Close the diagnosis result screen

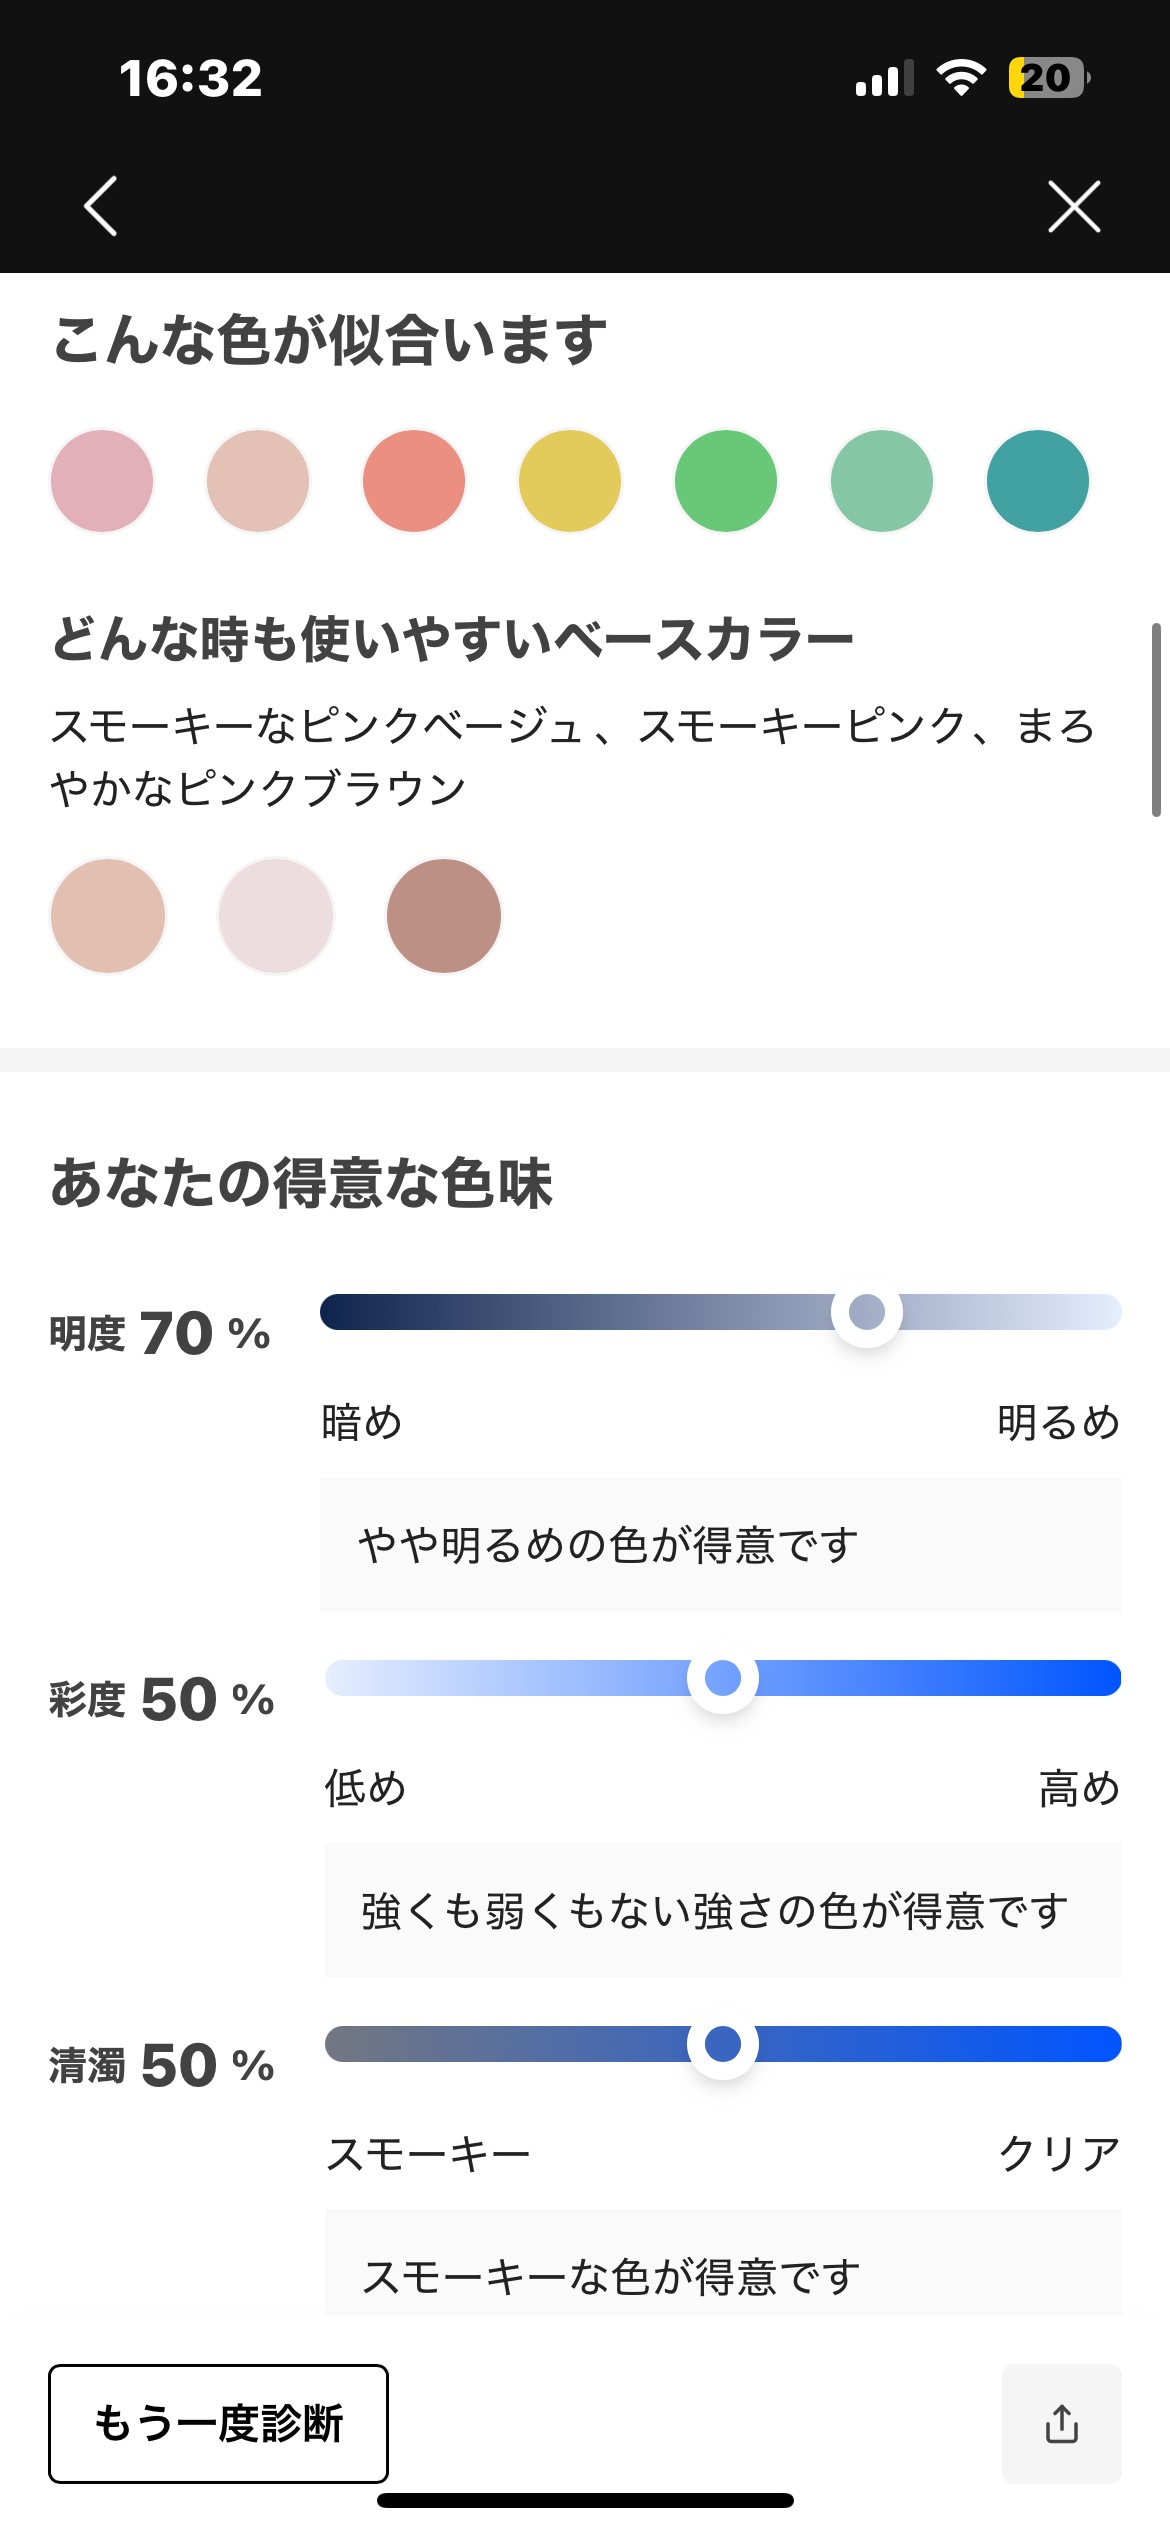click(1074, 206)
